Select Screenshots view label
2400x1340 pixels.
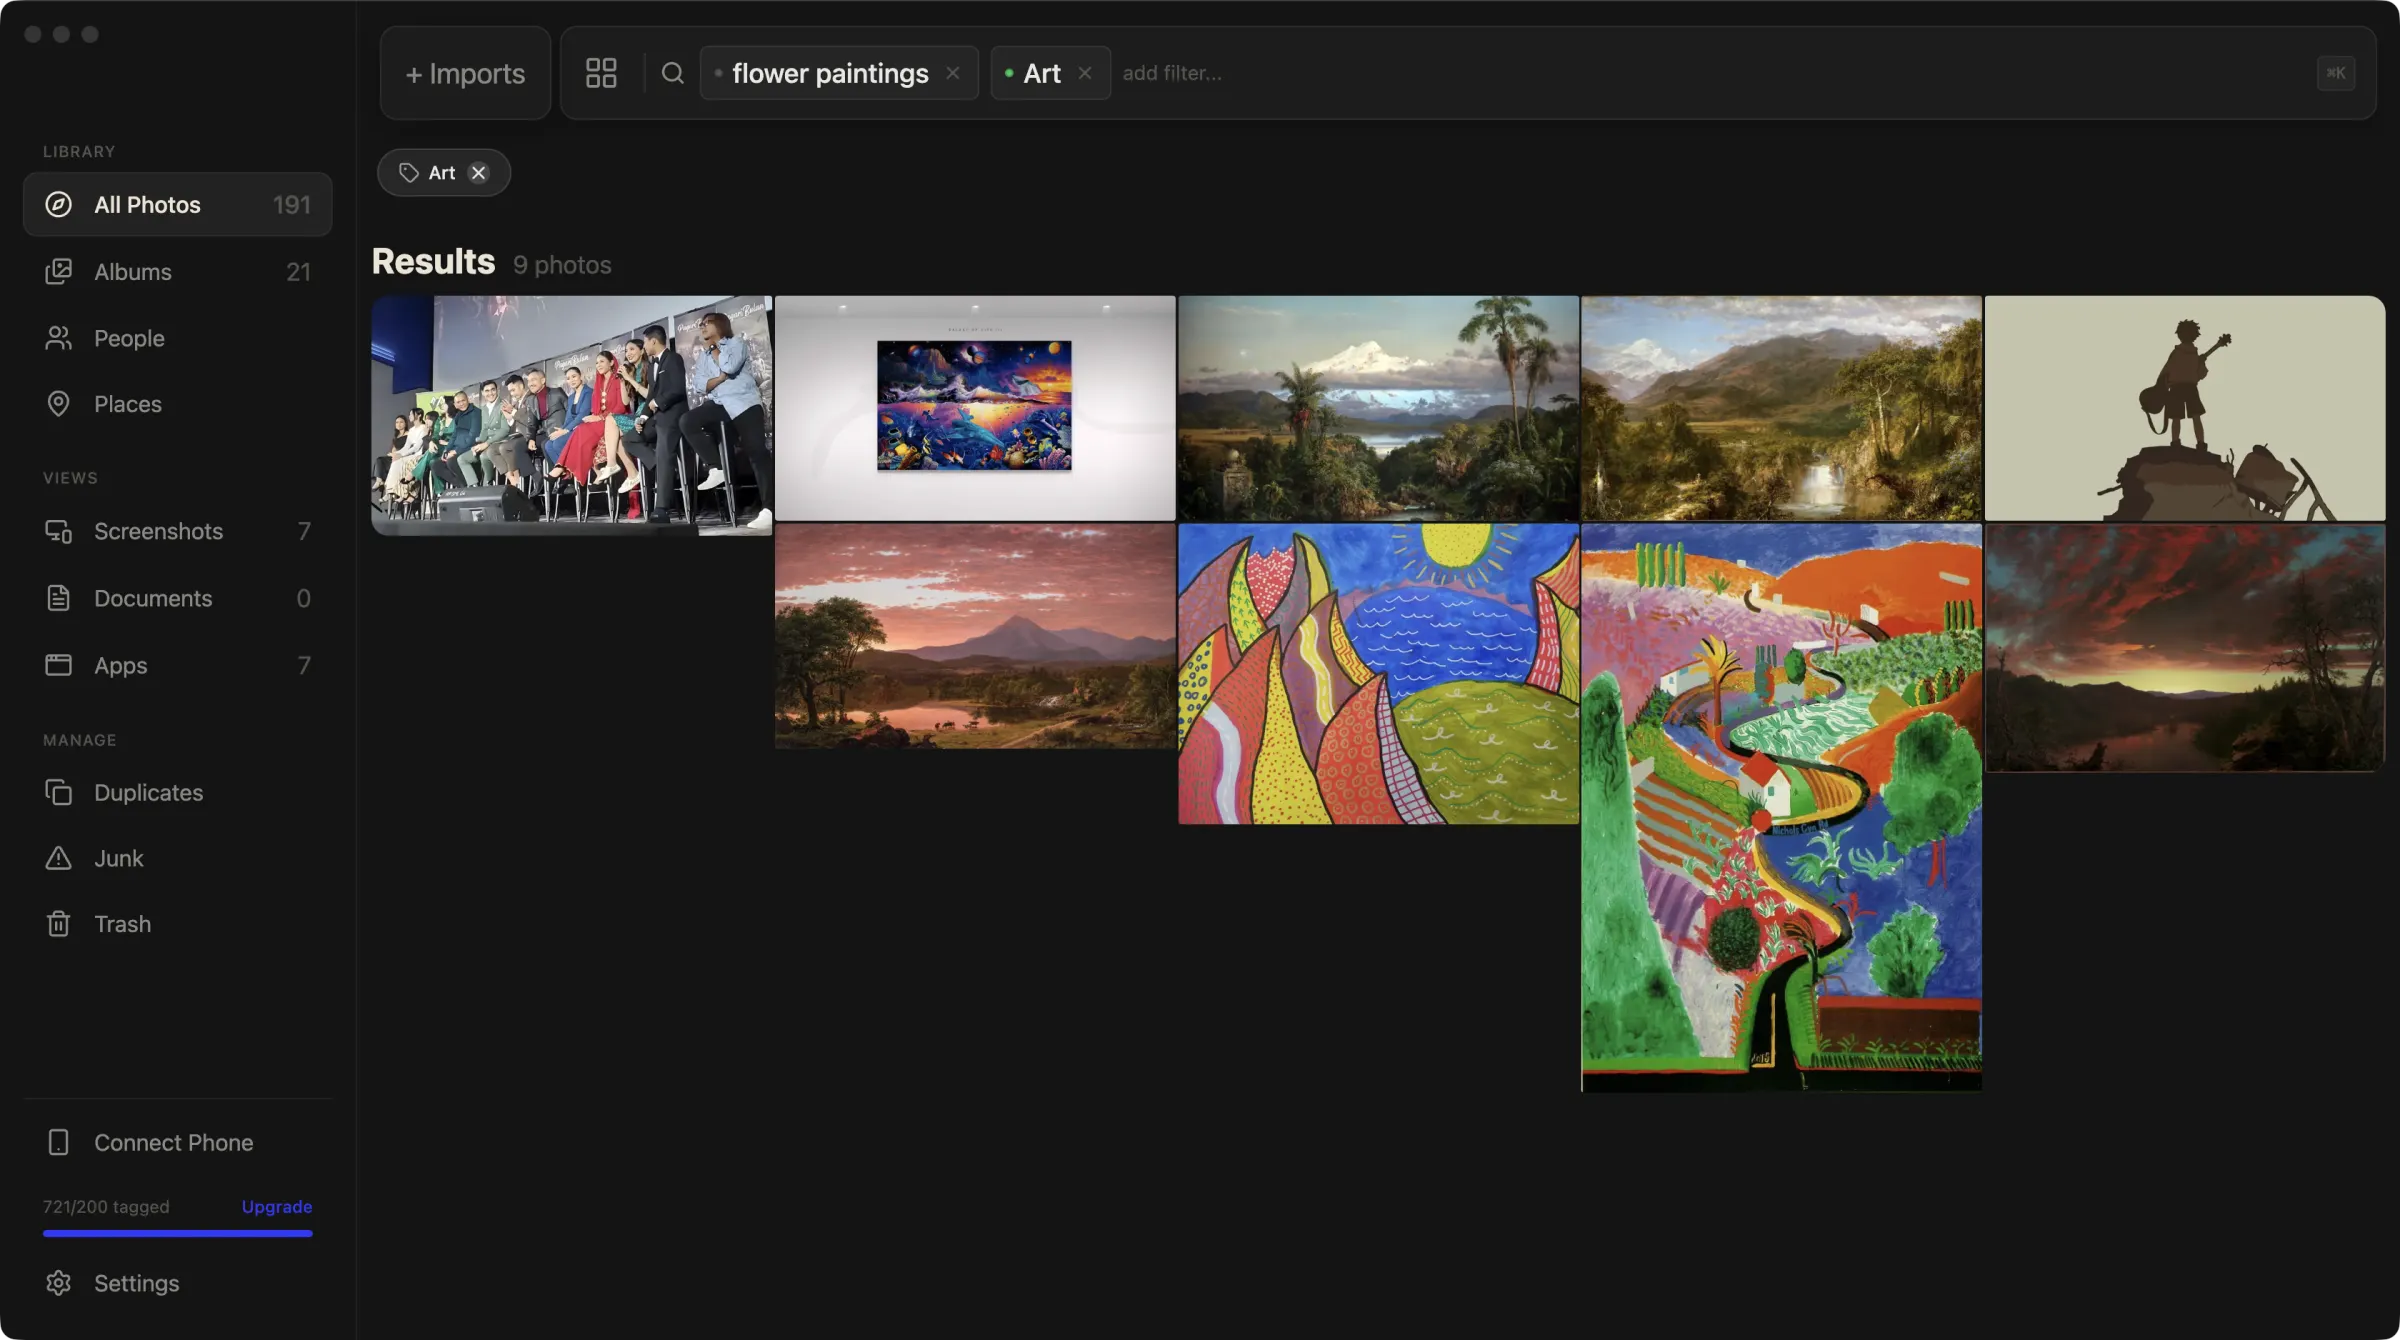[x=158, y=531]
